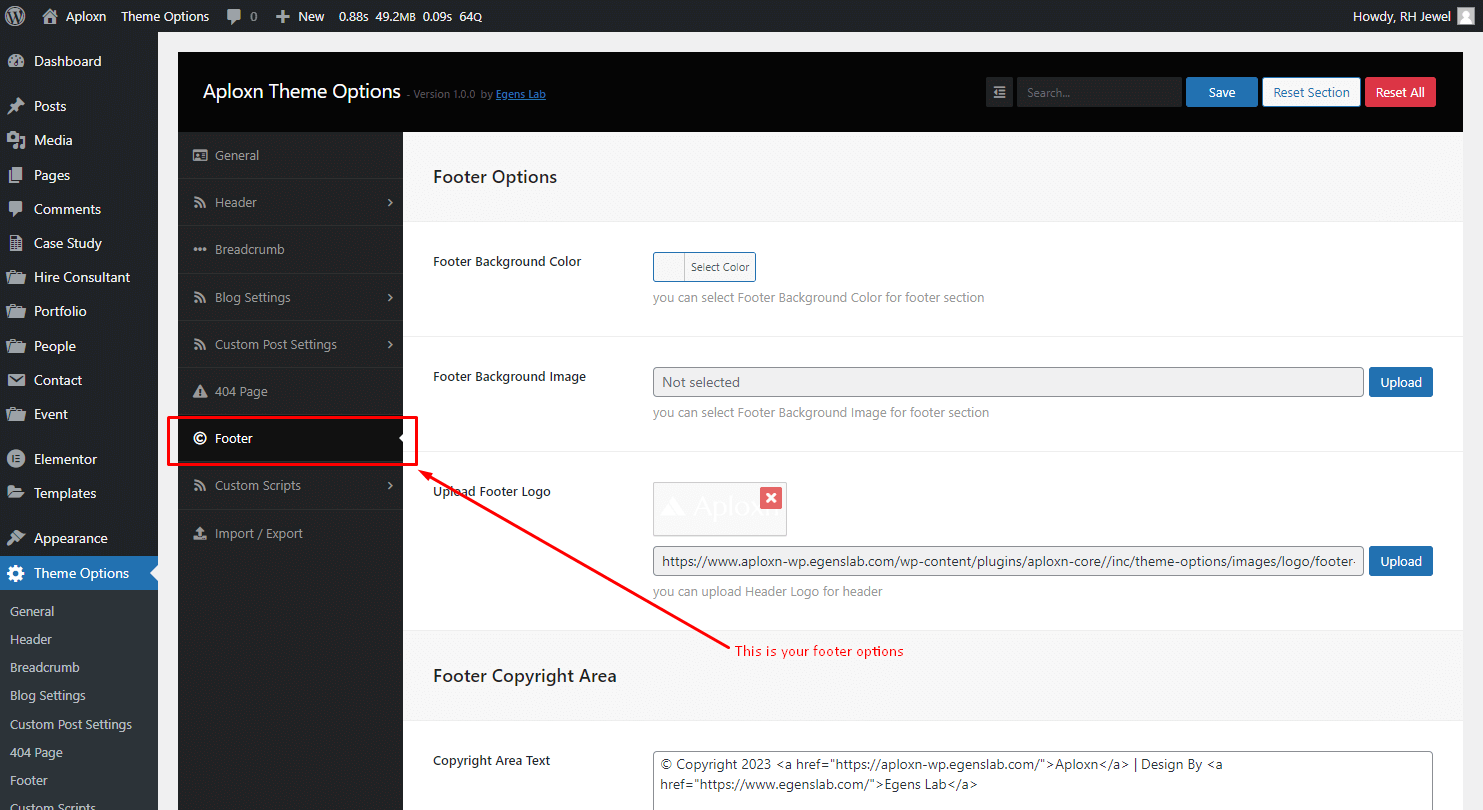
Task: Click the Hire Consultant folder icon
Action: (16, 277)
